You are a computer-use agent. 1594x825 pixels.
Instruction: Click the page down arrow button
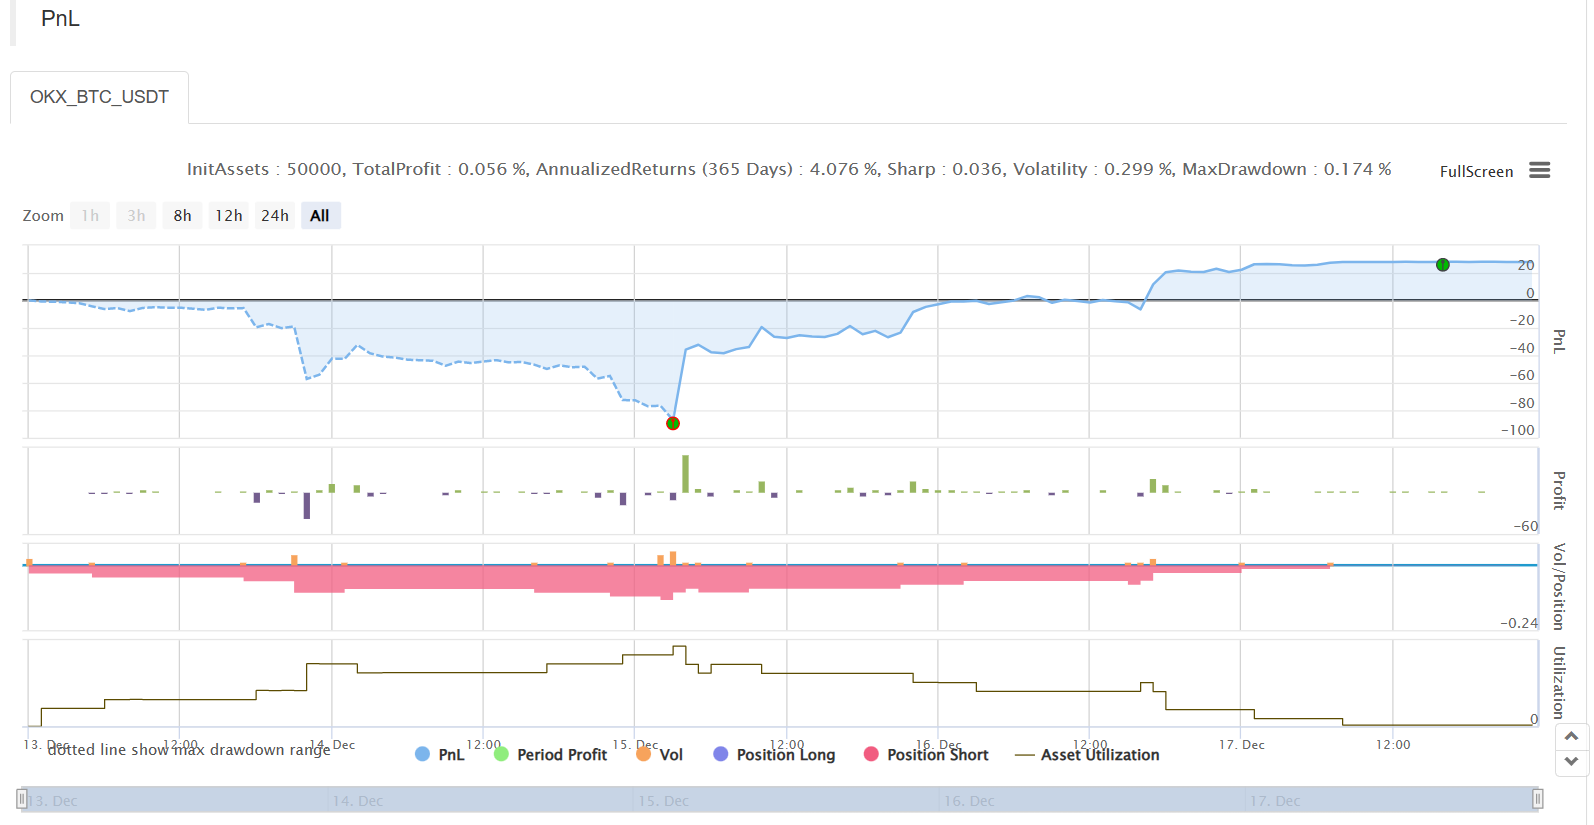[x=1571, y=761]
